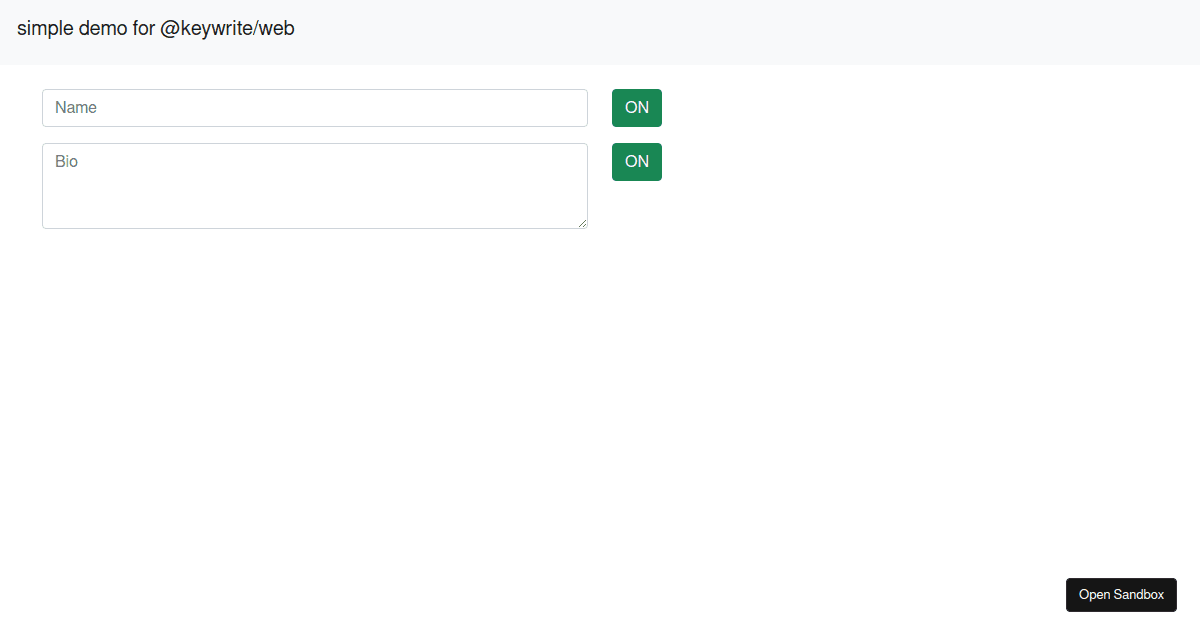
Task: Place cursor inside the Bio box
Action: coord(314,186)
